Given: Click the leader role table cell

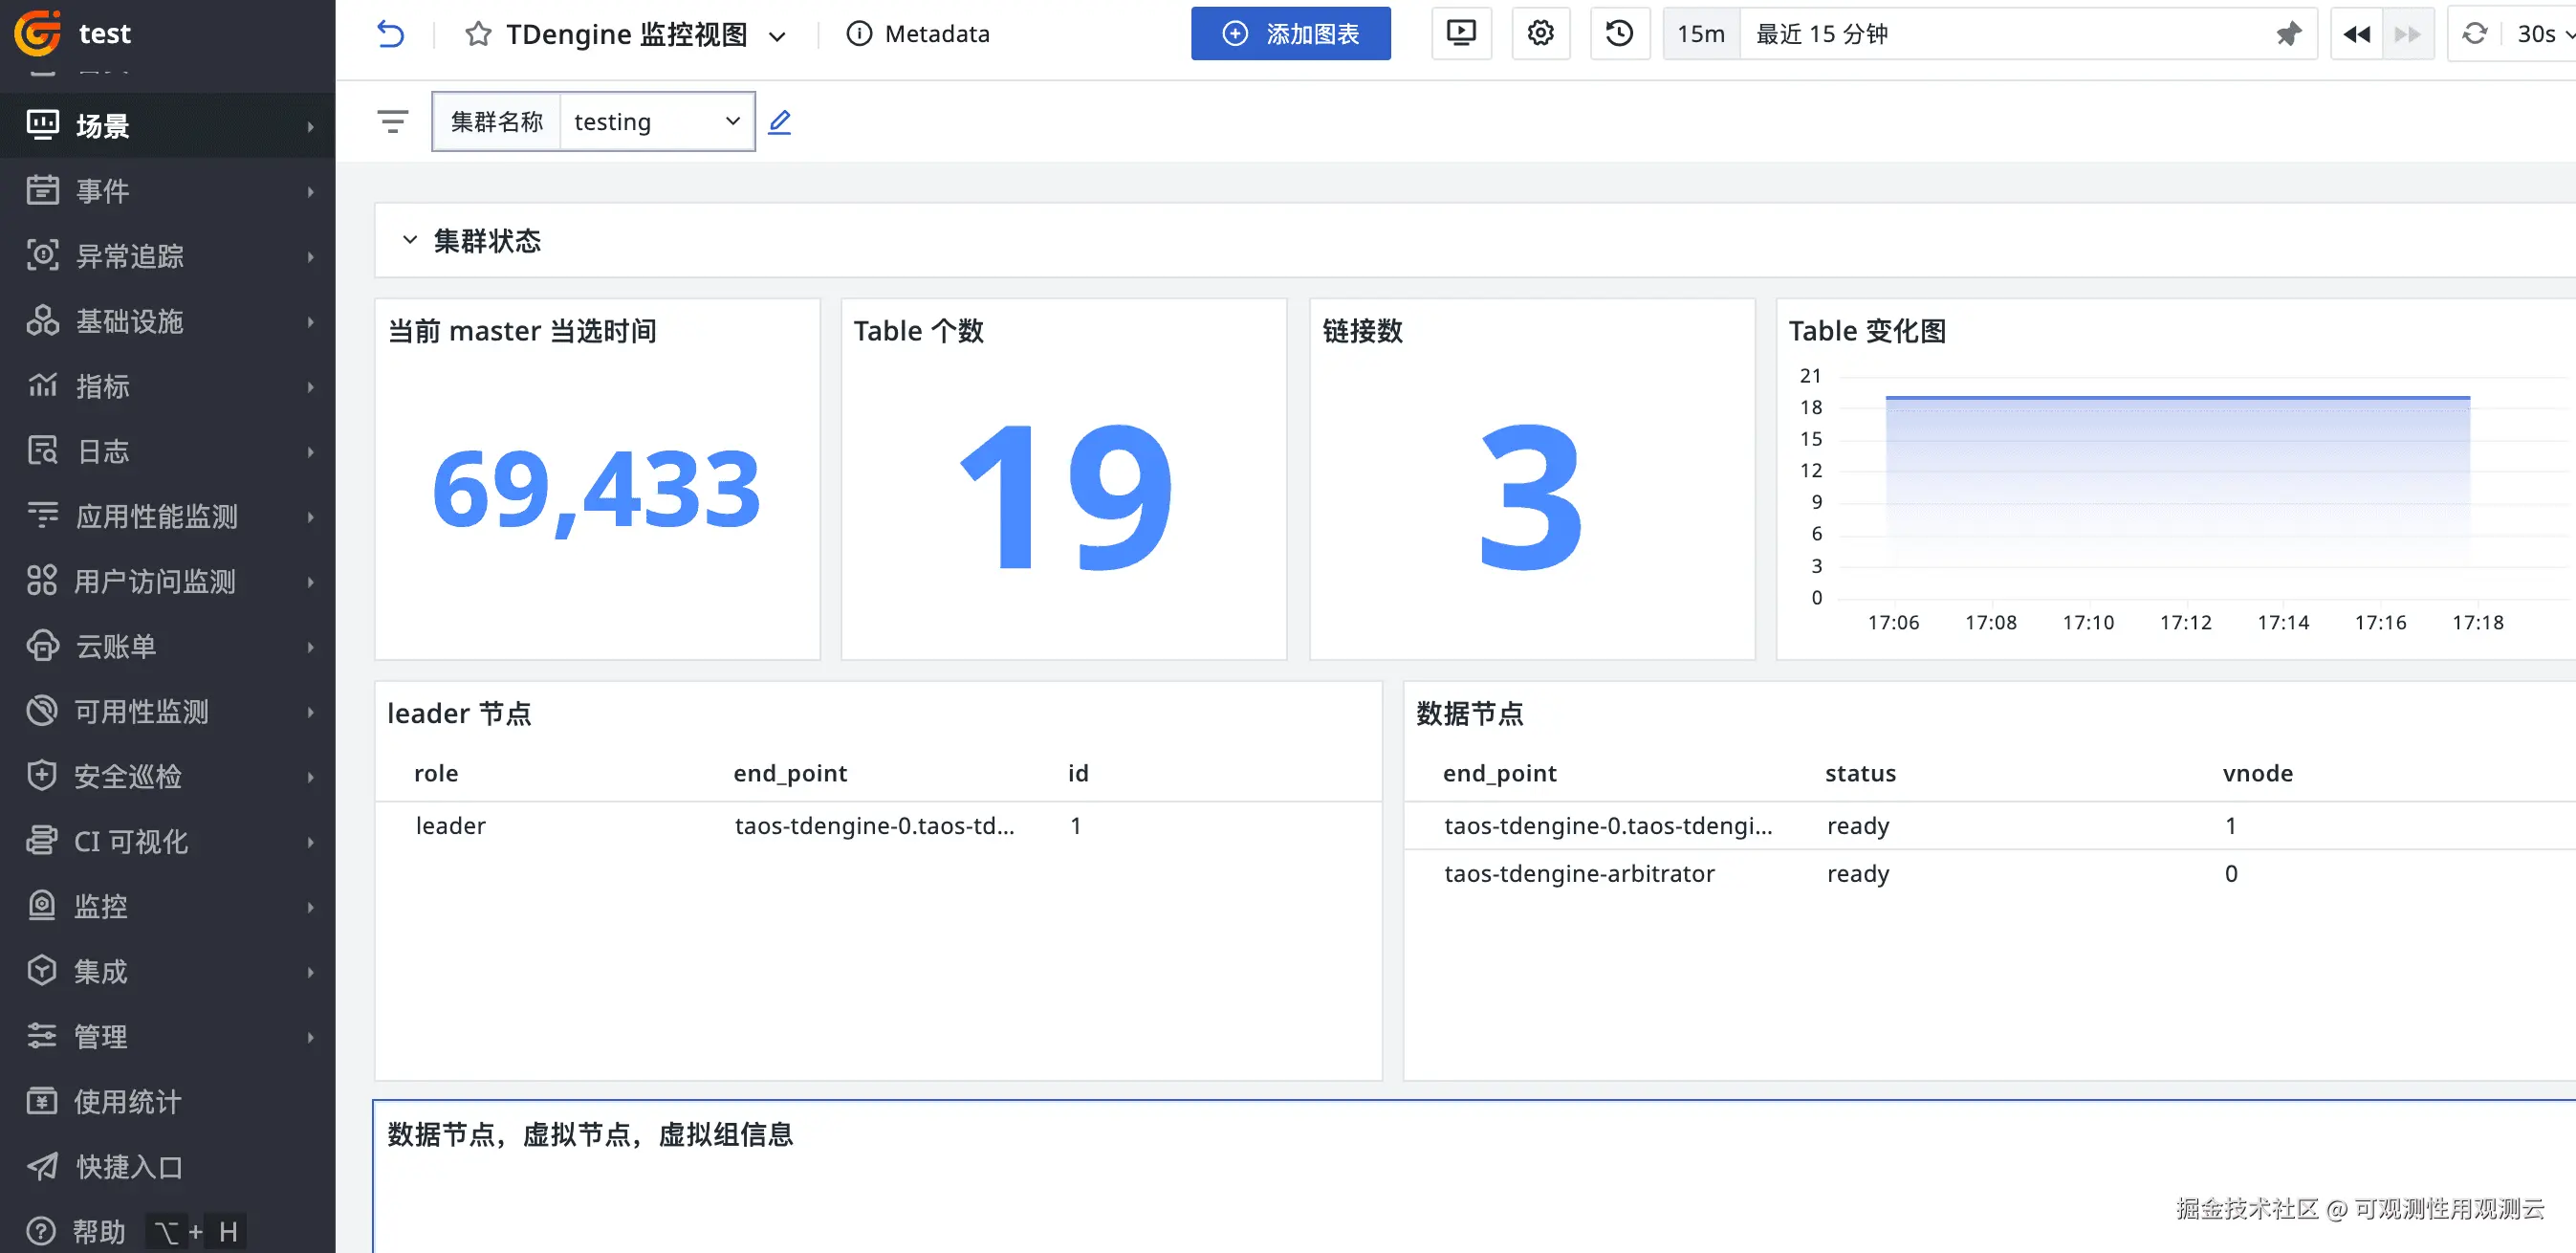Looking at the screenshot, I should click(451, 825).
